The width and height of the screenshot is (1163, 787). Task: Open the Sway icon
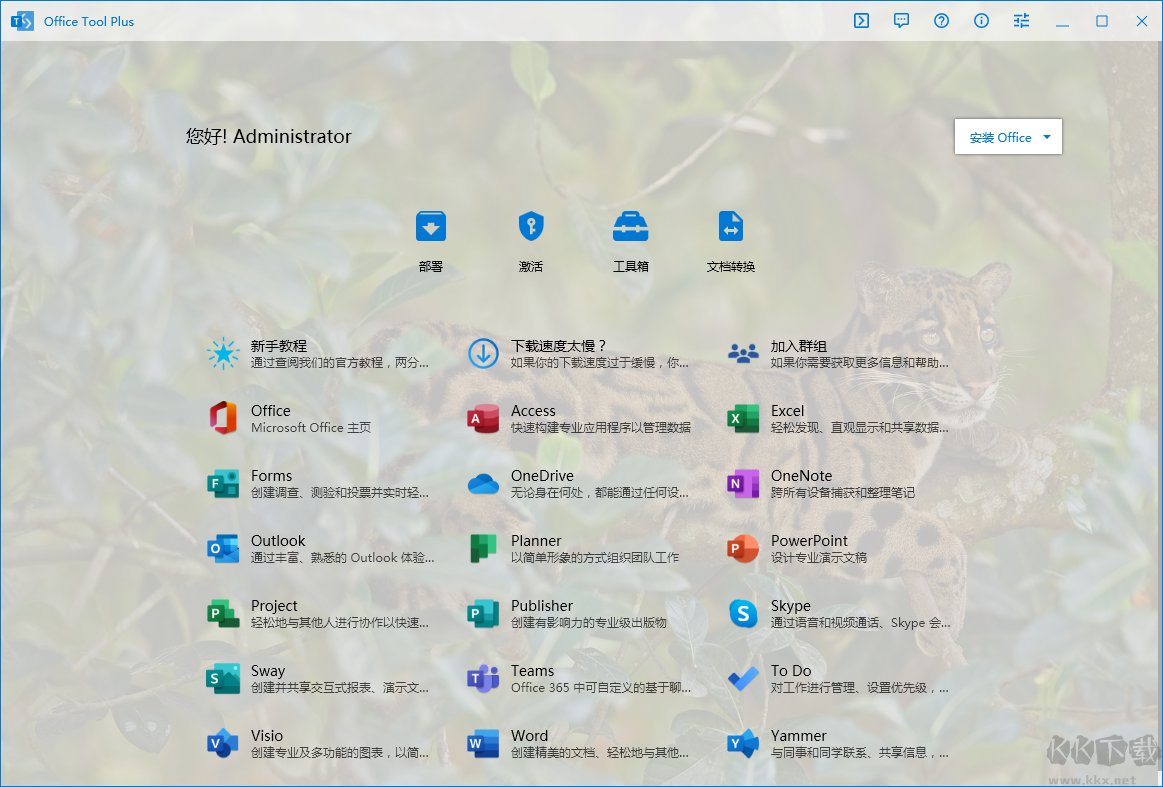(223, 679)
